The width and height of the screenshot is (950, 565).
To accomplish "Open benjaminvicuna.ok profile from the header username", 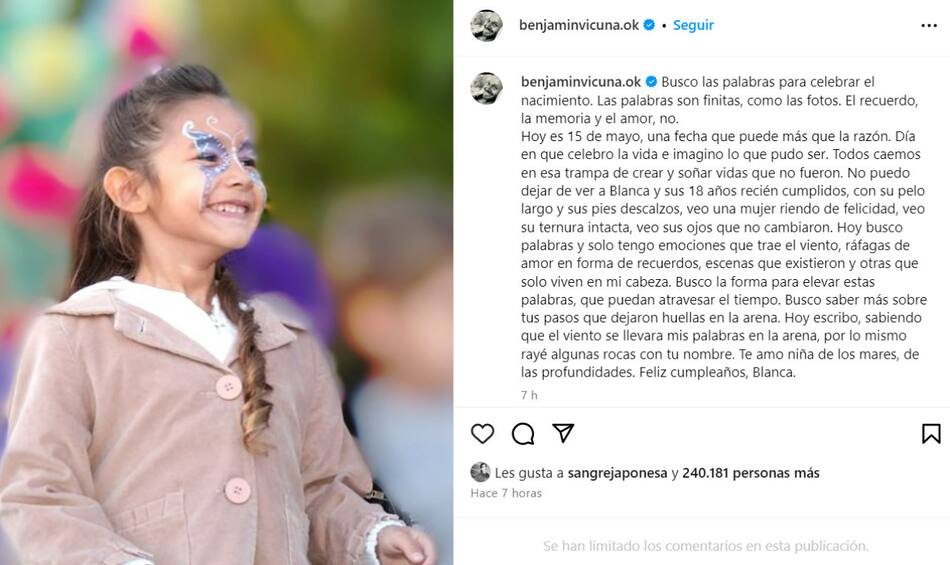I will pos(579,25).
